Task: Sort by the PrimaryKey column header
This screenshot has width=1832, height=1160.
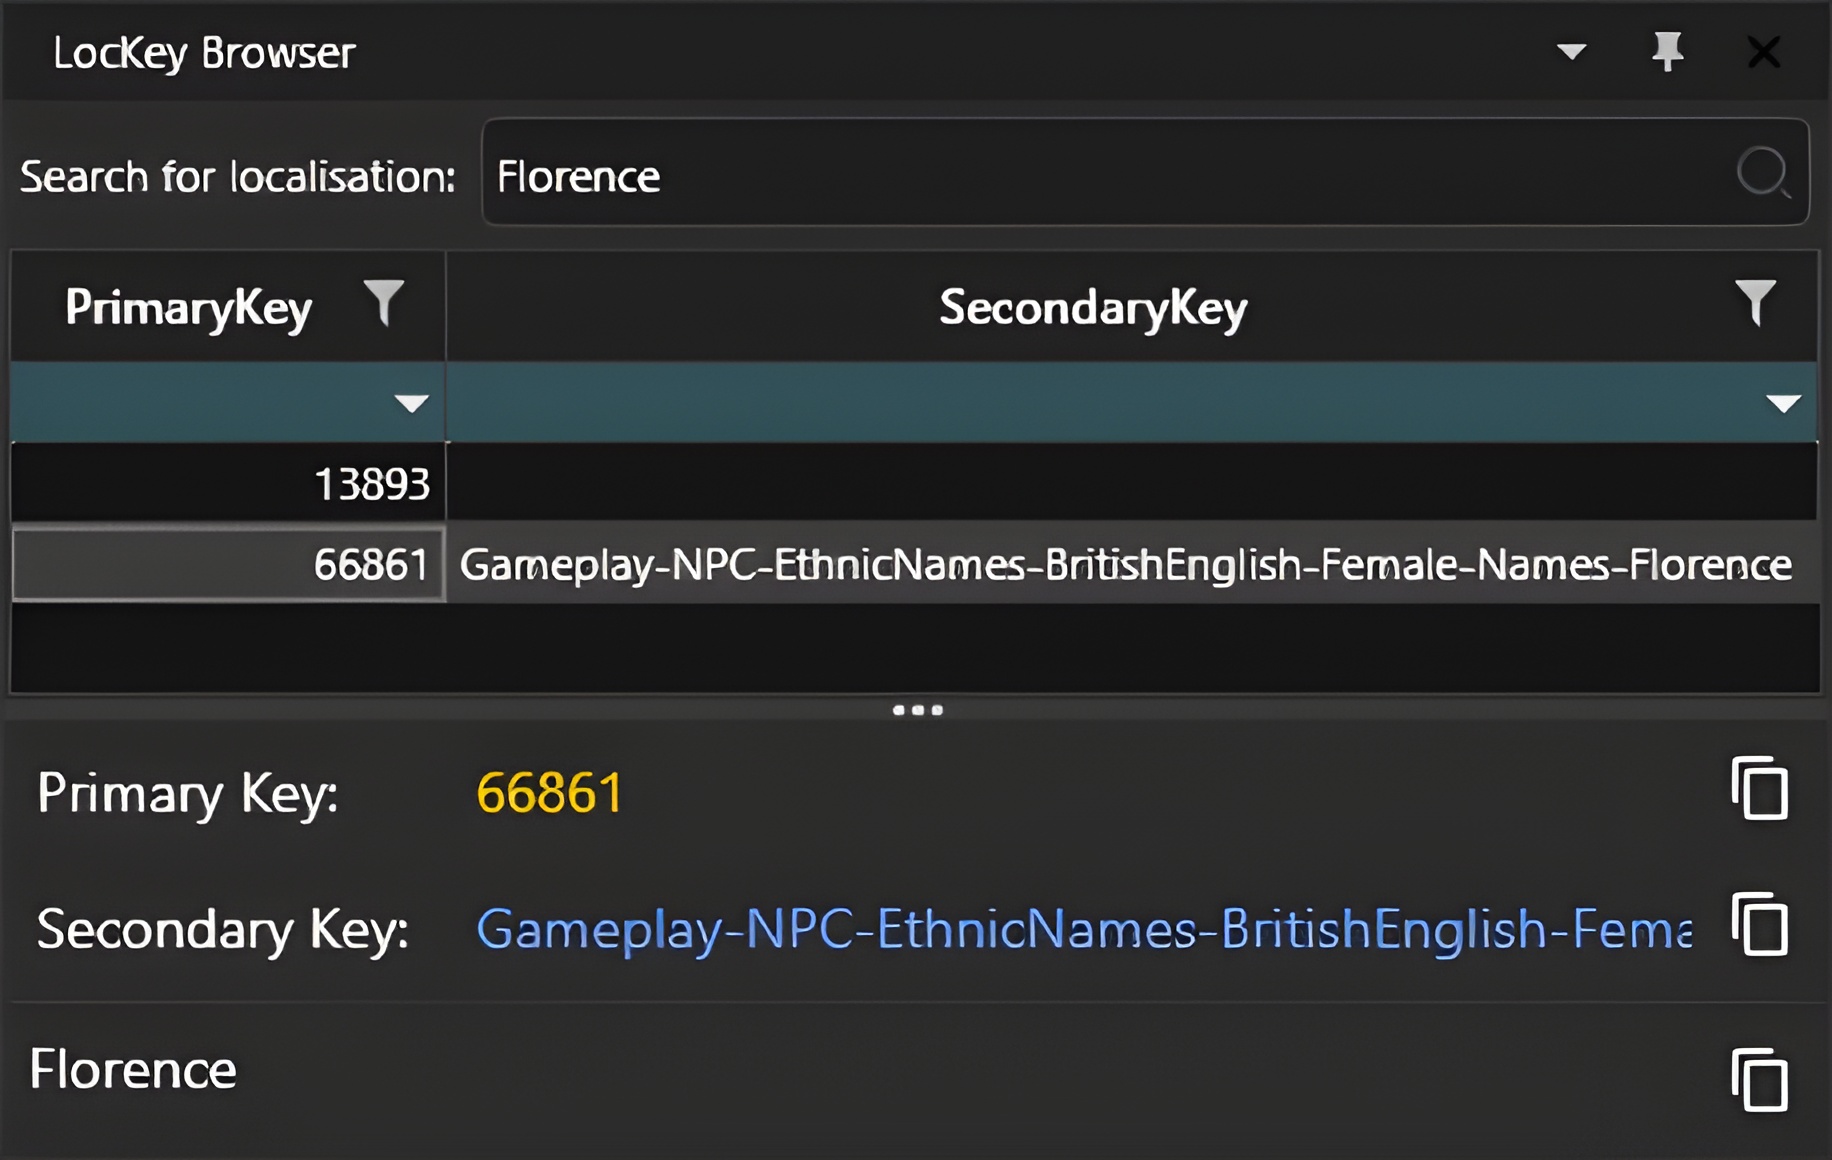Action: (x=188, y=307)
